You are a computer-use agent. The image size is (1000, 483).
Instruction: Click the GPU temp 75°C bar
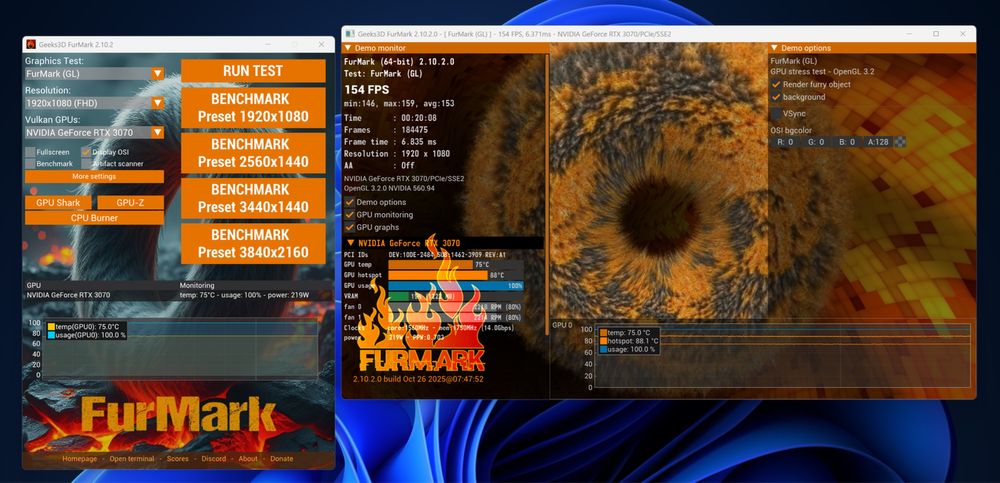[x=455, y=265]
